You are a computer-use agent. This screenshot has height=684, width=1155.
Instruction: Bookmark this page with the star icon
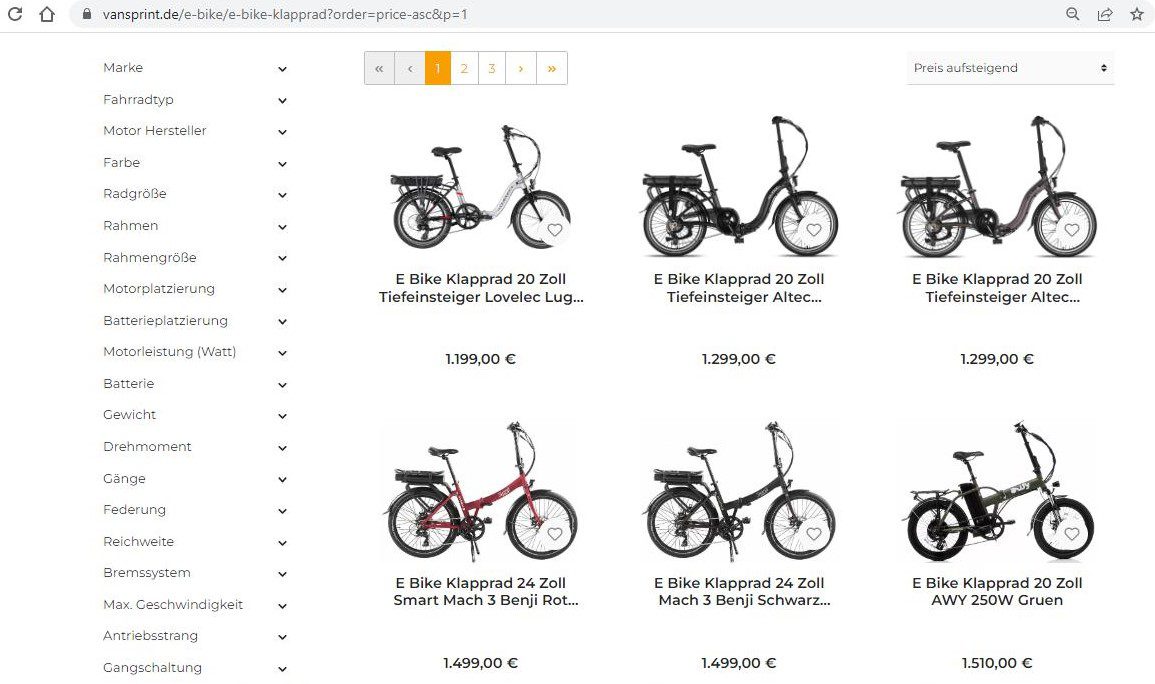[x=1137, y=14]
